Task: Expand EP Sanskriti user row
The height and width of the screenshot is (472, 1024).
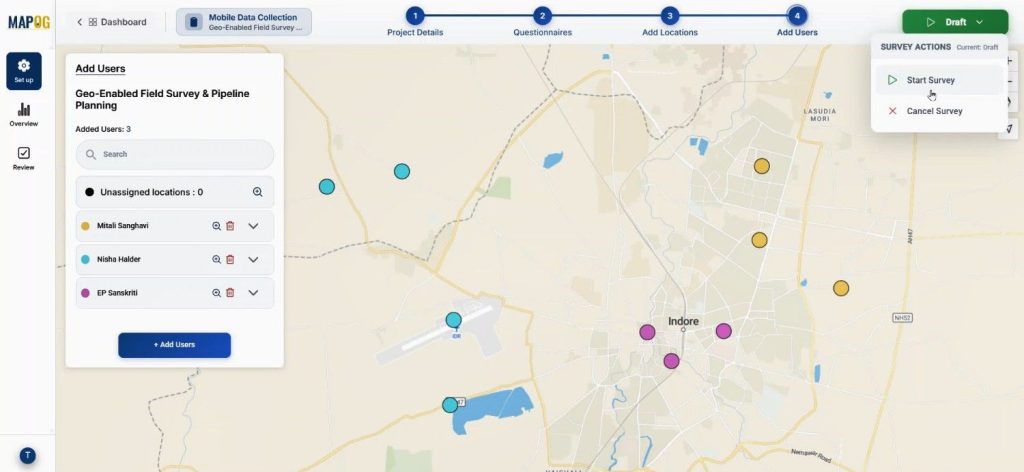Action: click(253, 293)
